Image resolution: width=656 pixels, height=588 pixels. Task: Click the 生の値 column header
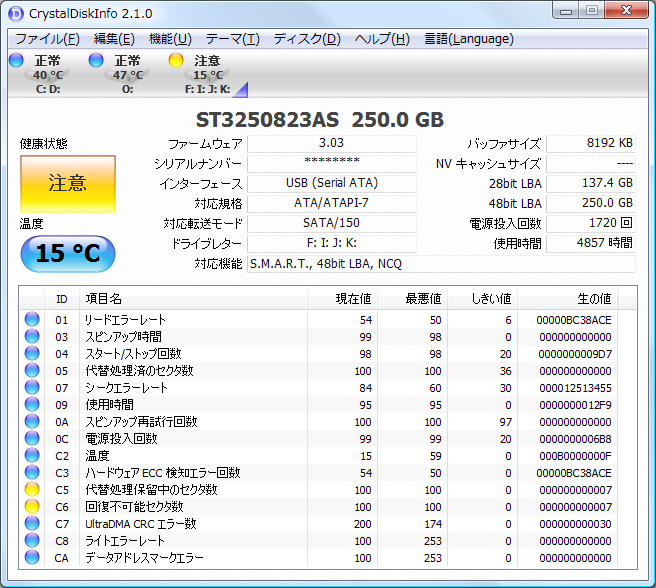coord(568,299)
